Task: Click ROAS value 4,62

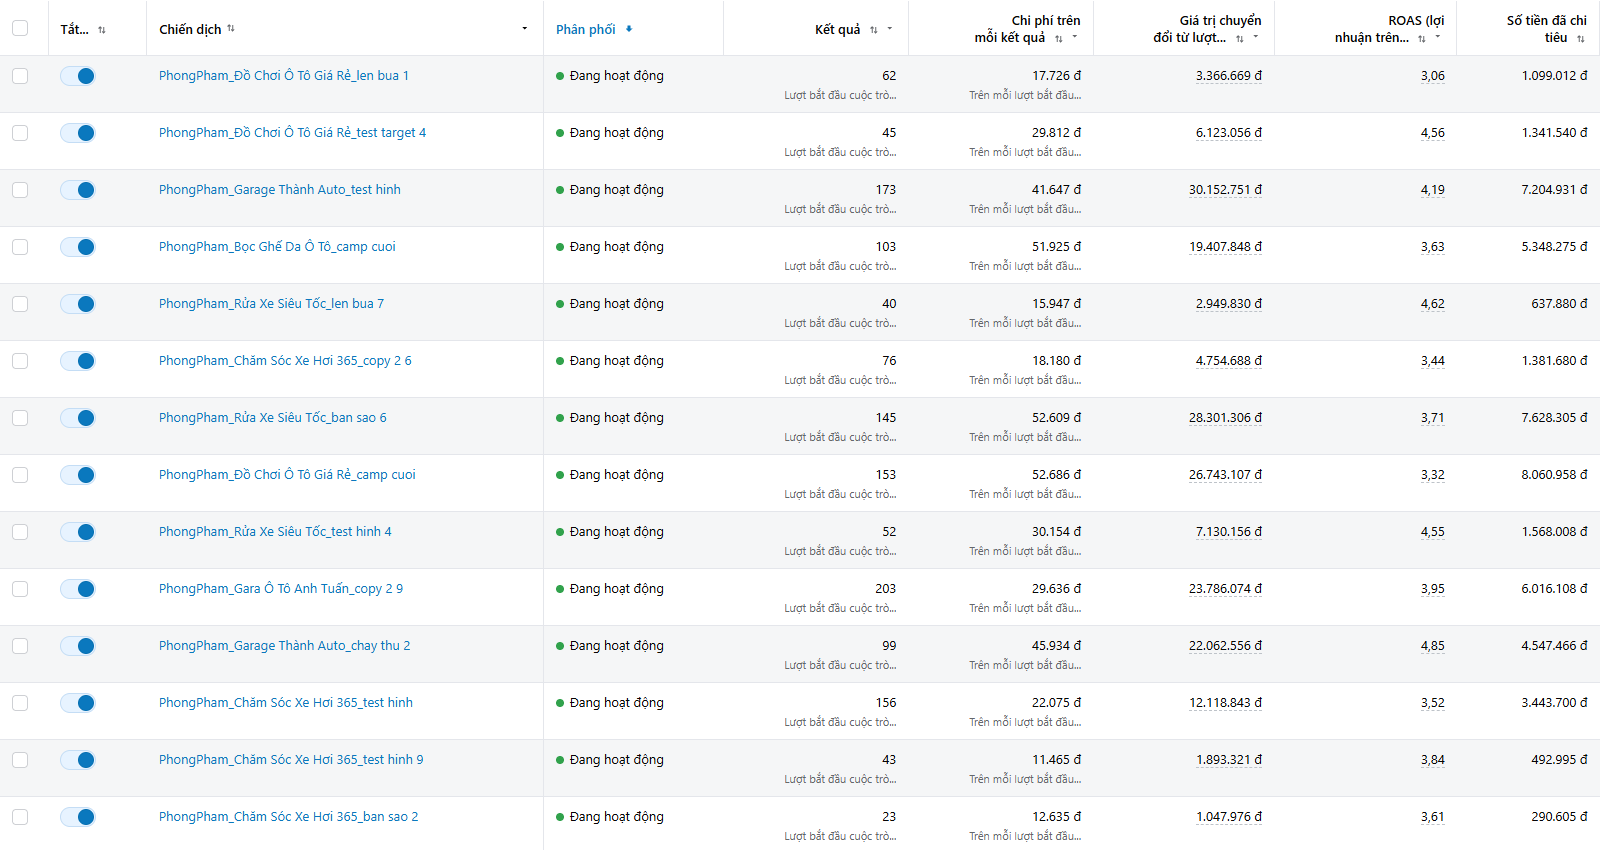Action: click(x=1433, y=304)
